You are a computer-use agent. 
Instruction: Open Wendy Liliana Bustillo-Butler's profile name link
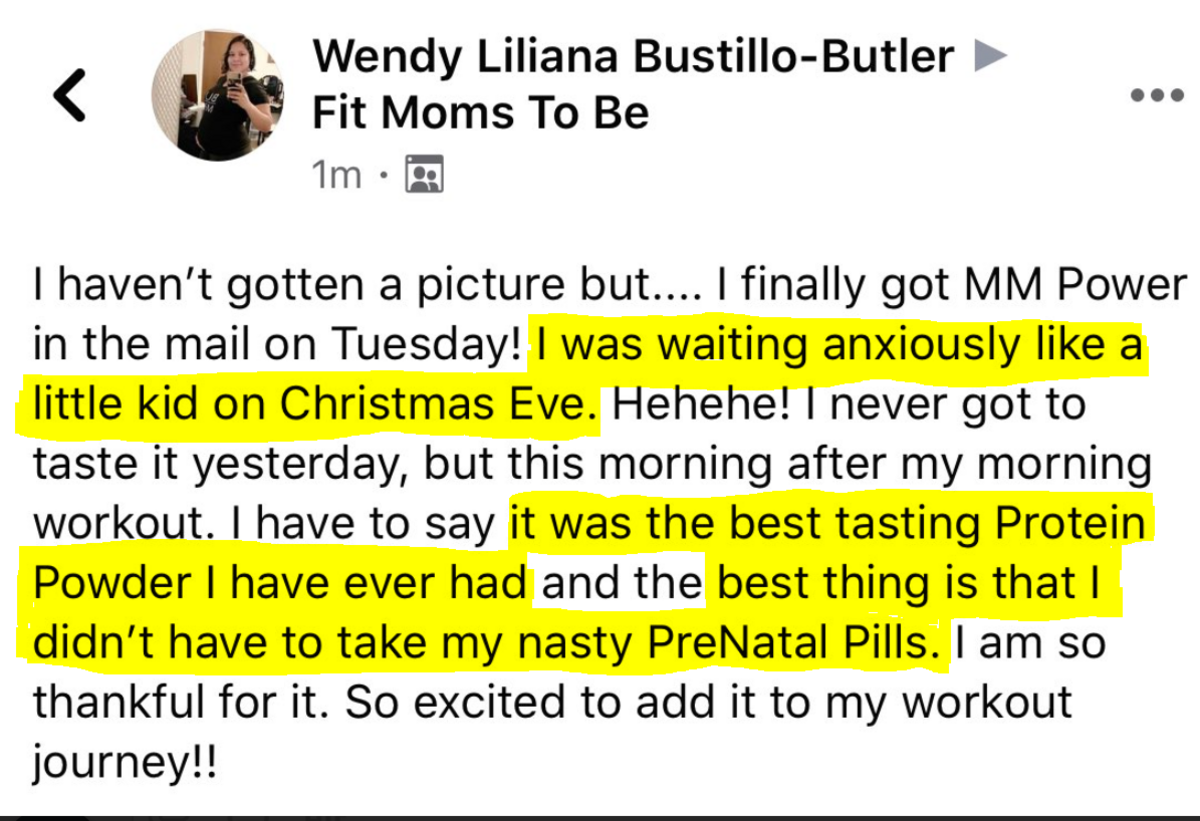632,56
